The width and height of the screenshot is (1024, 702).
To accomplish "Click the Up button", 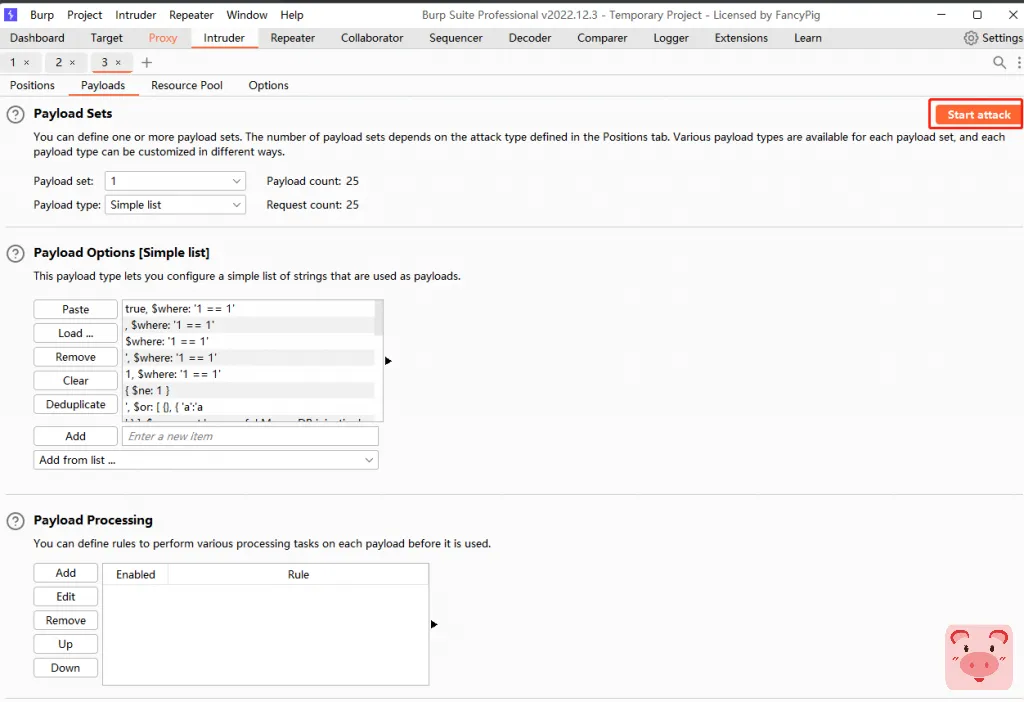I will pos(66,645).
